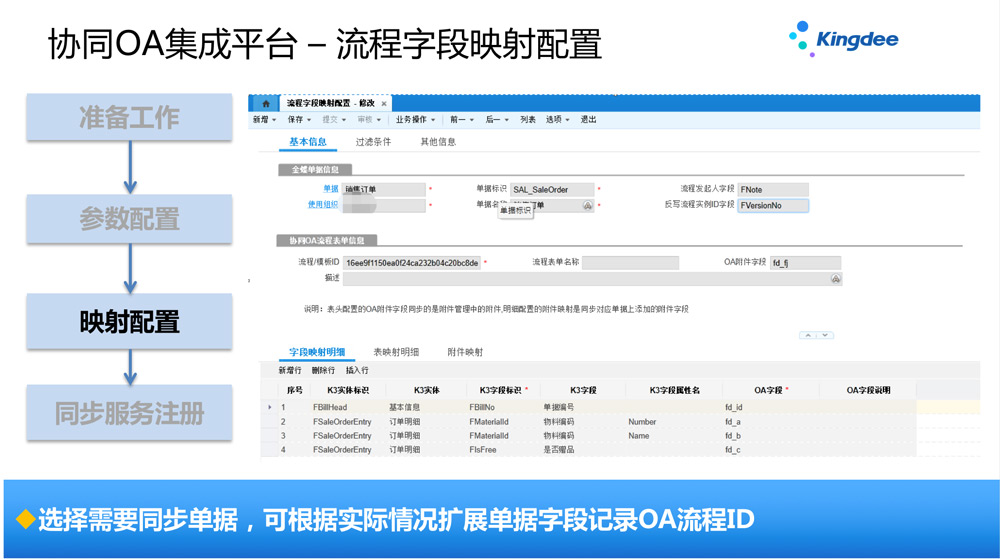Focus the 单据标识 field SAL_SaleOrder
Screen dimensions: 1000x559
point(552,189)
